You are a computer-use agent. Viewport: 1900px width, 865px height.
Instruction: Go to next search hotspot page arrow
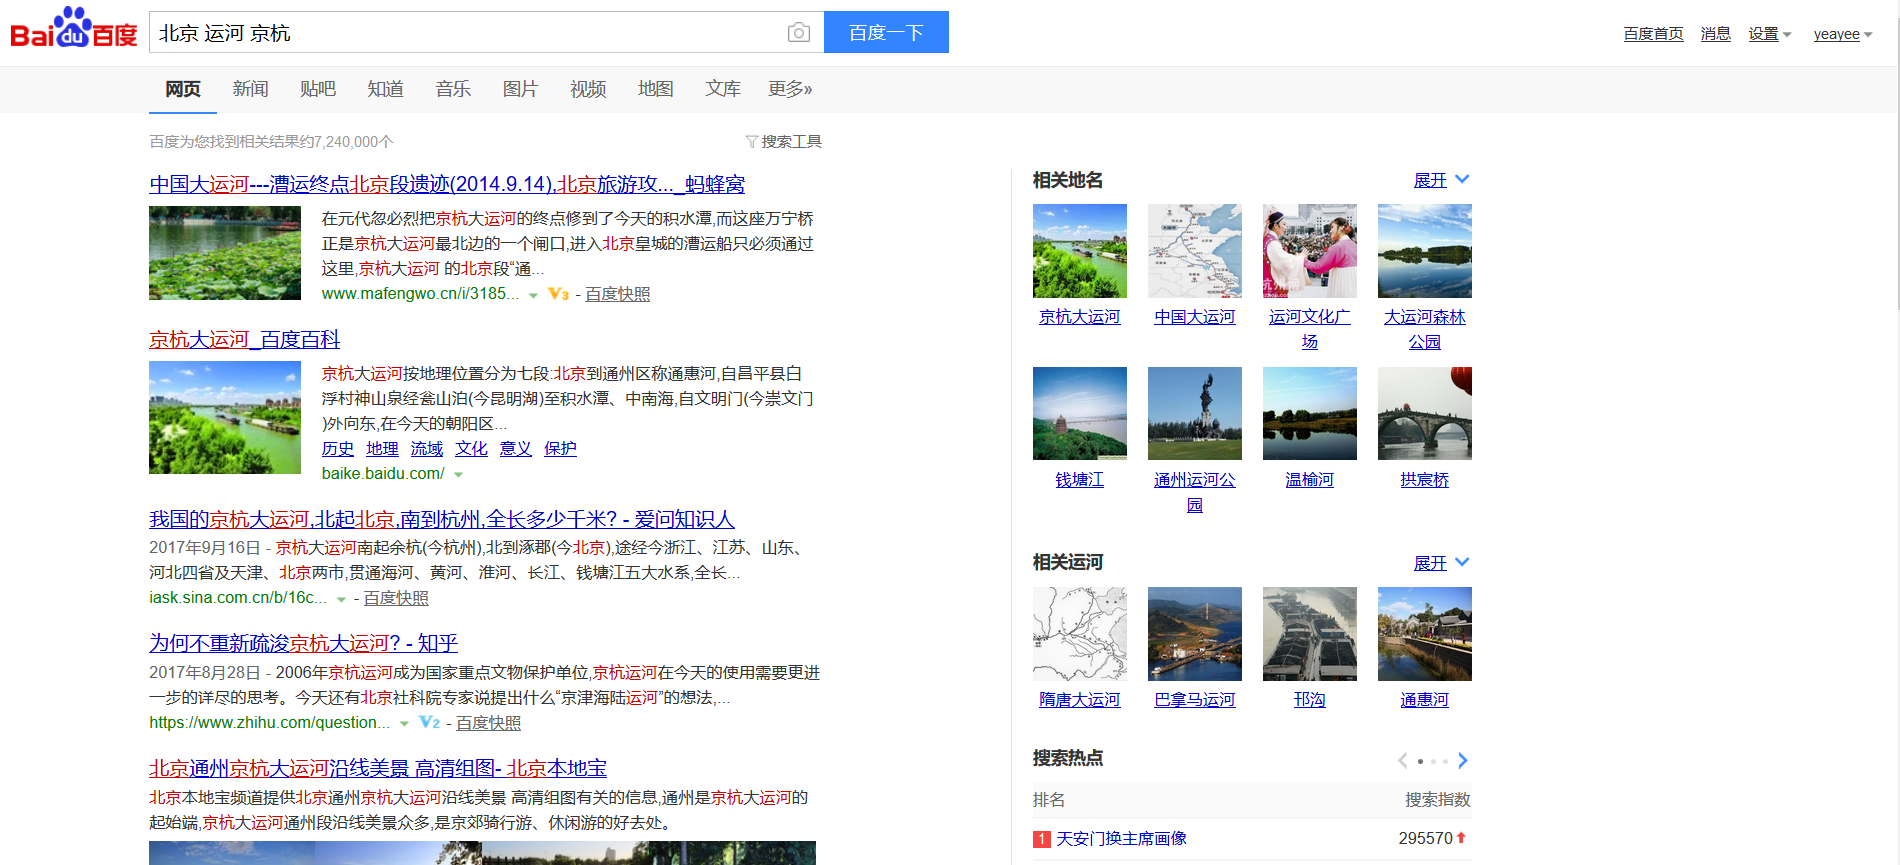pyautogui.click(x=1463, y=761)
